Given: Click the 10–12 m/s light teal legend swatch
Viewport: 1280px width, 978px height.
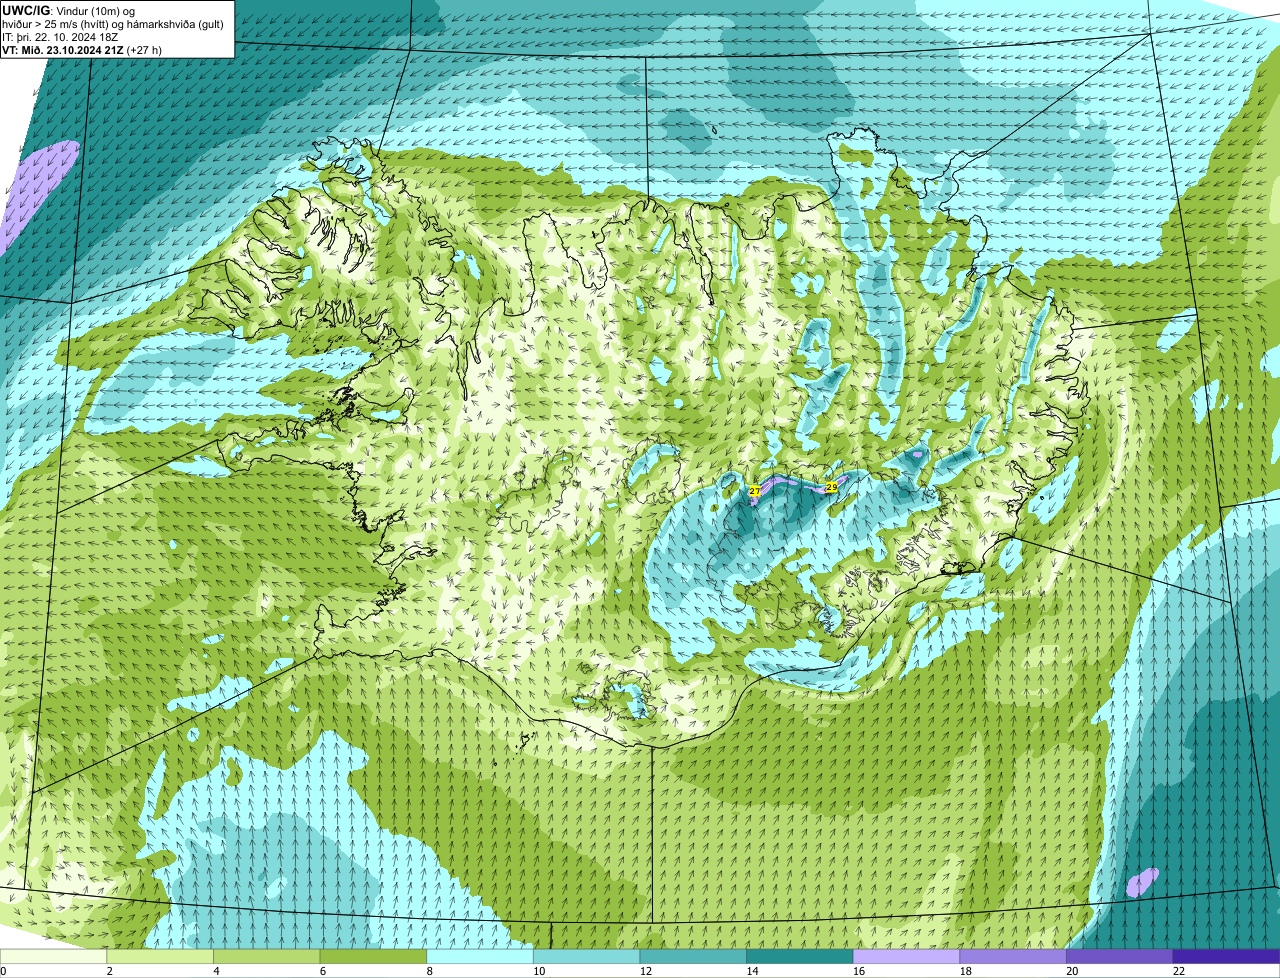Looking at the screenshot, I should (x=586, y=956).
